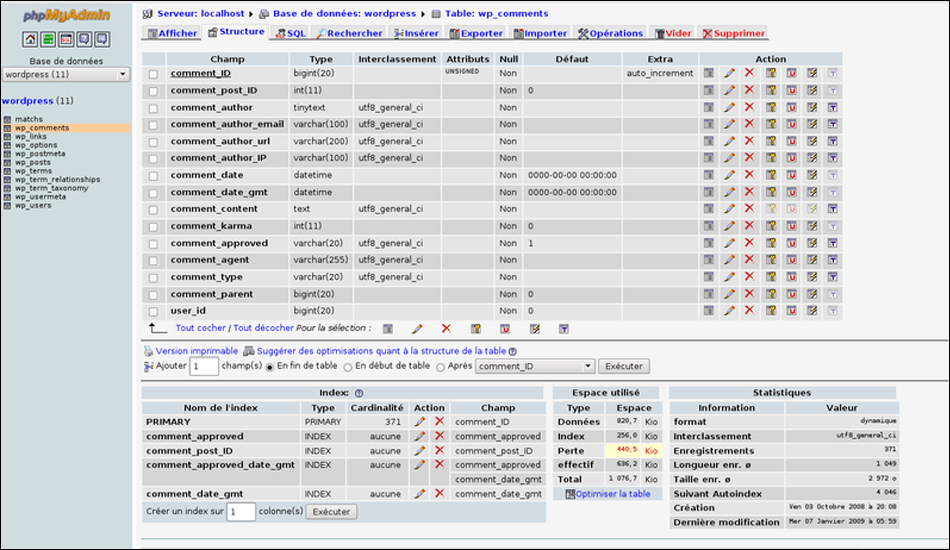Check the comment_author row checkbox

tap(153, 108)
